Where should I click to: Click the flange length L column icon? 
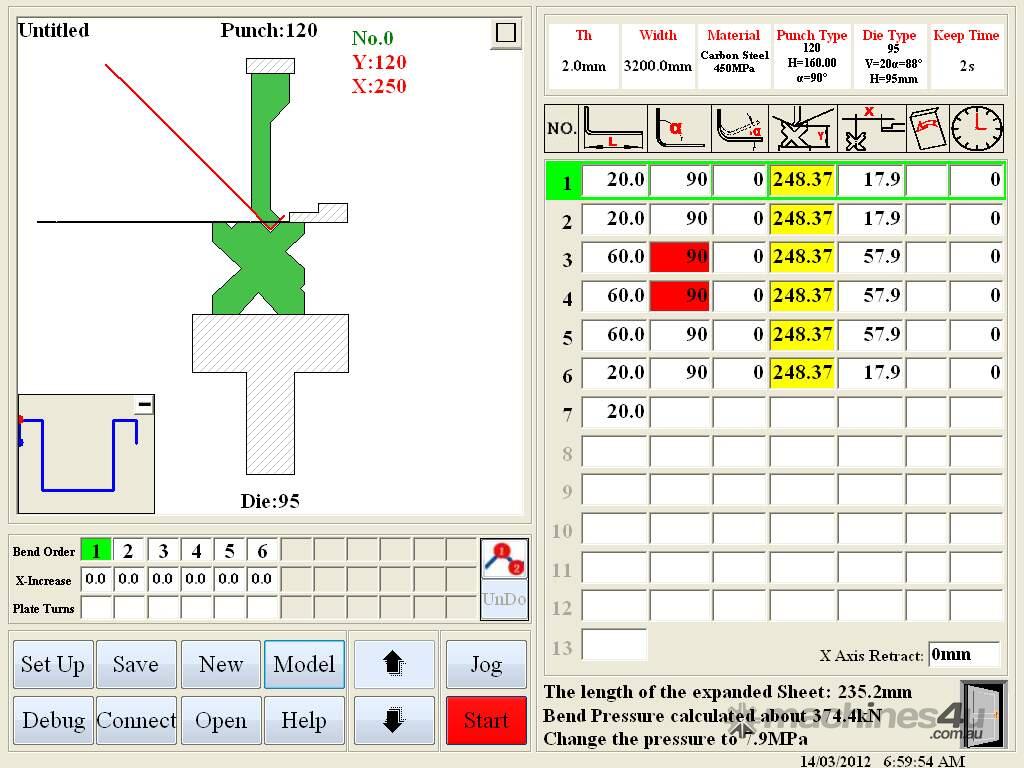point(614,129)
